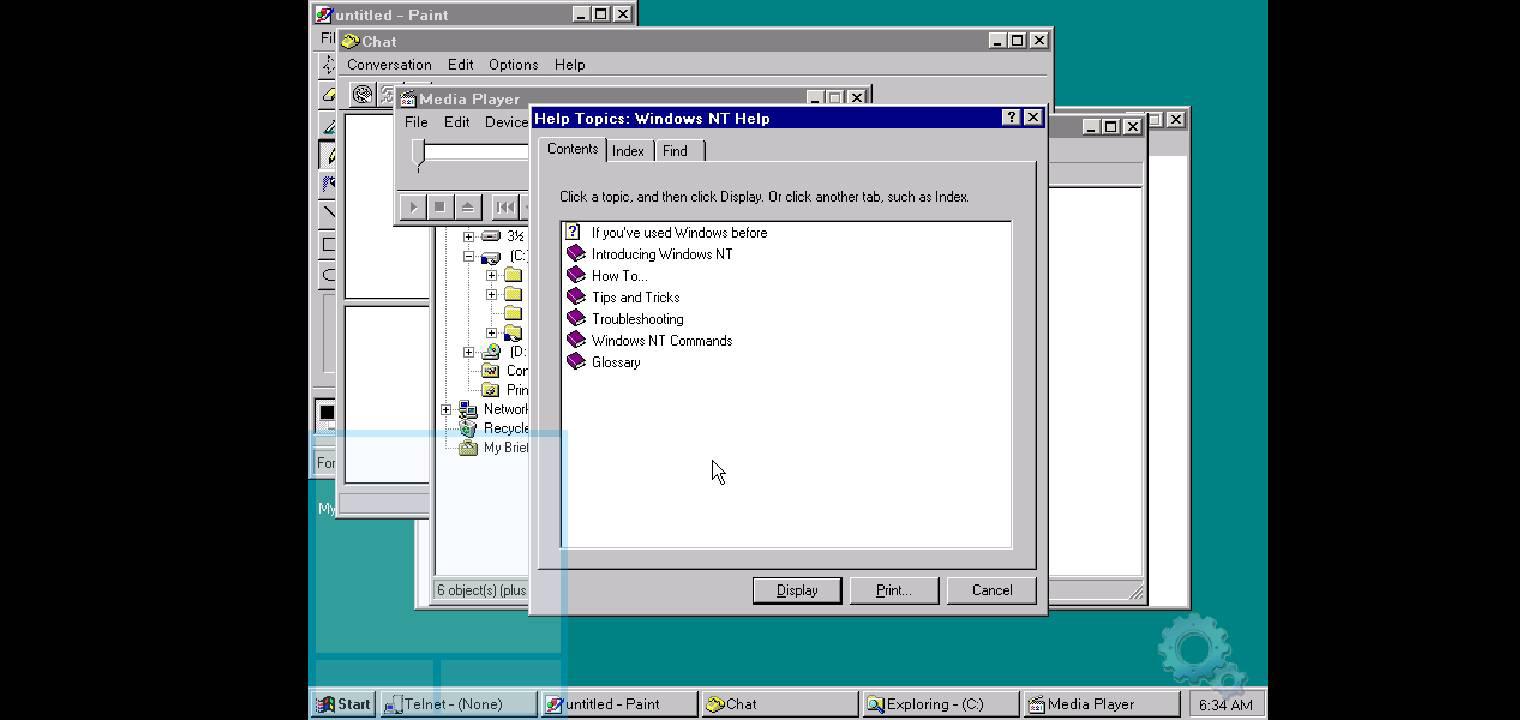Click the 6:34 AM taskbar clock
Screen dimensions: 1520x720
pos(1225,704)
